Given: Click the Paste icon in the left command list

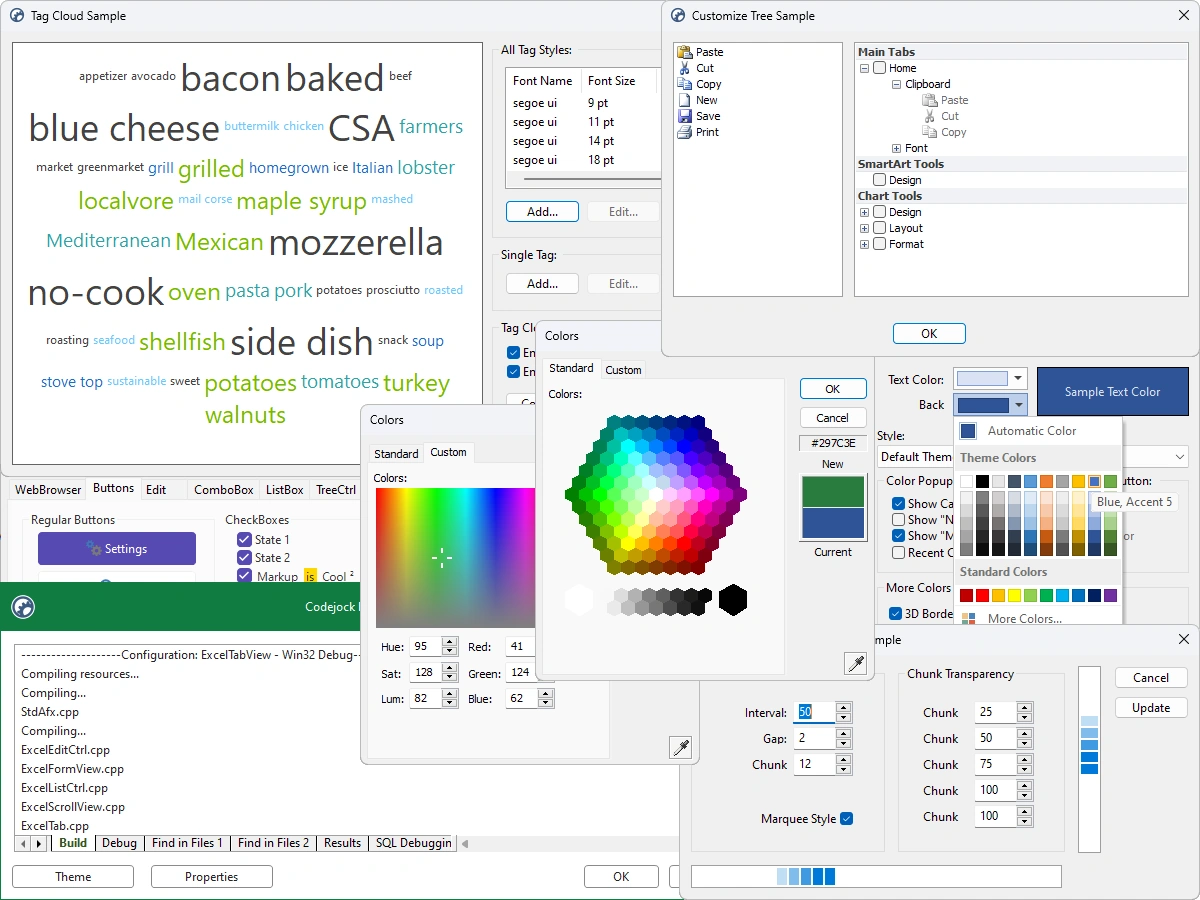Looking at the screenshot, I should point(684,52).
